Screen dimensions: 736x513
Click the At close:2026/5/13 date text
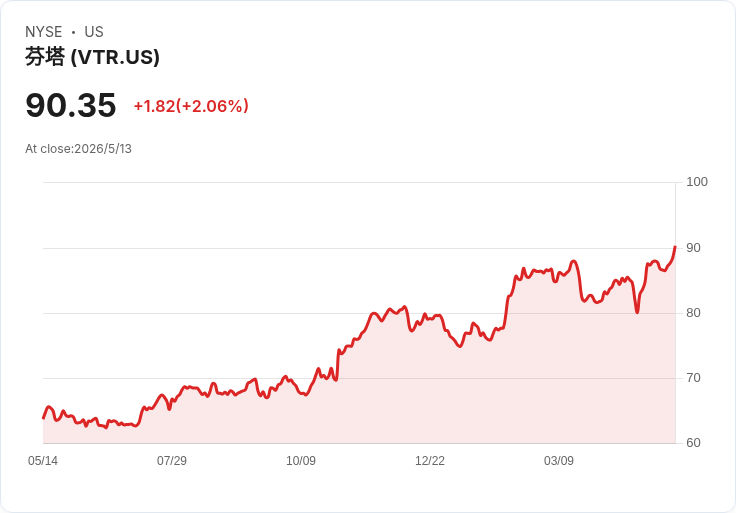click(78, 149)
